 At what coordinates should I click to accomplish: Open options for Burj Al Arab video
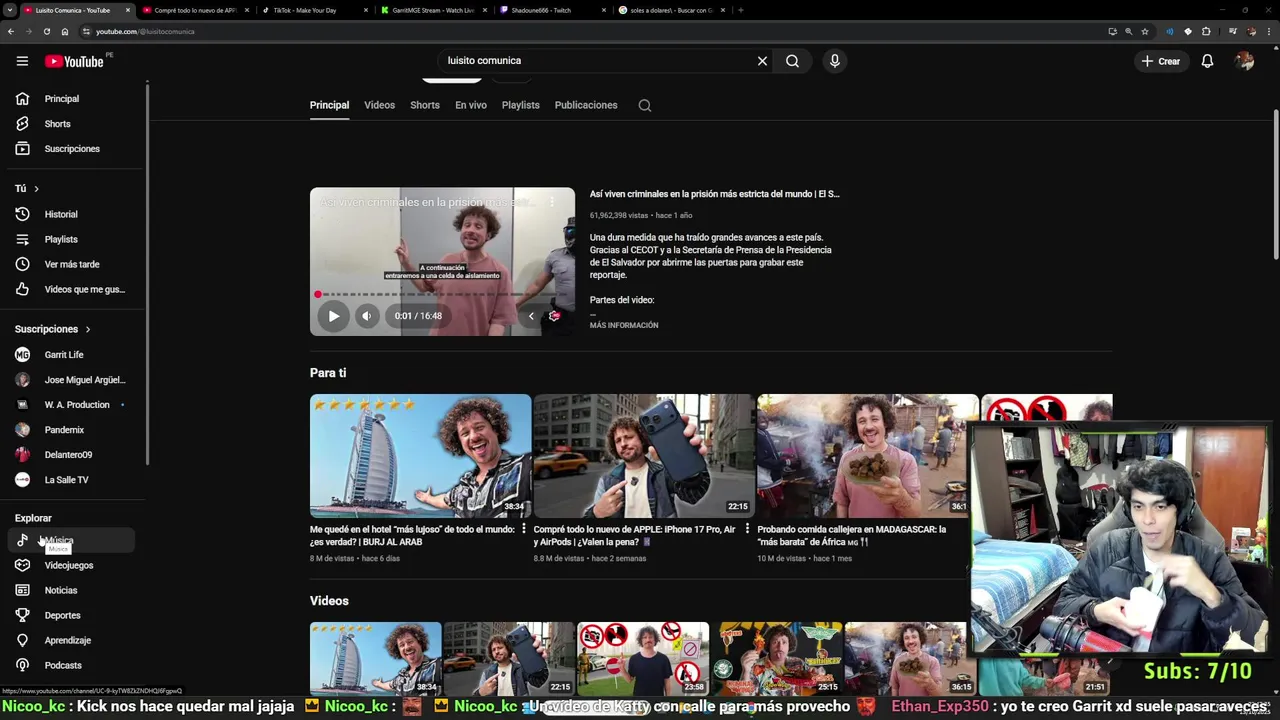tap(523, 530)
